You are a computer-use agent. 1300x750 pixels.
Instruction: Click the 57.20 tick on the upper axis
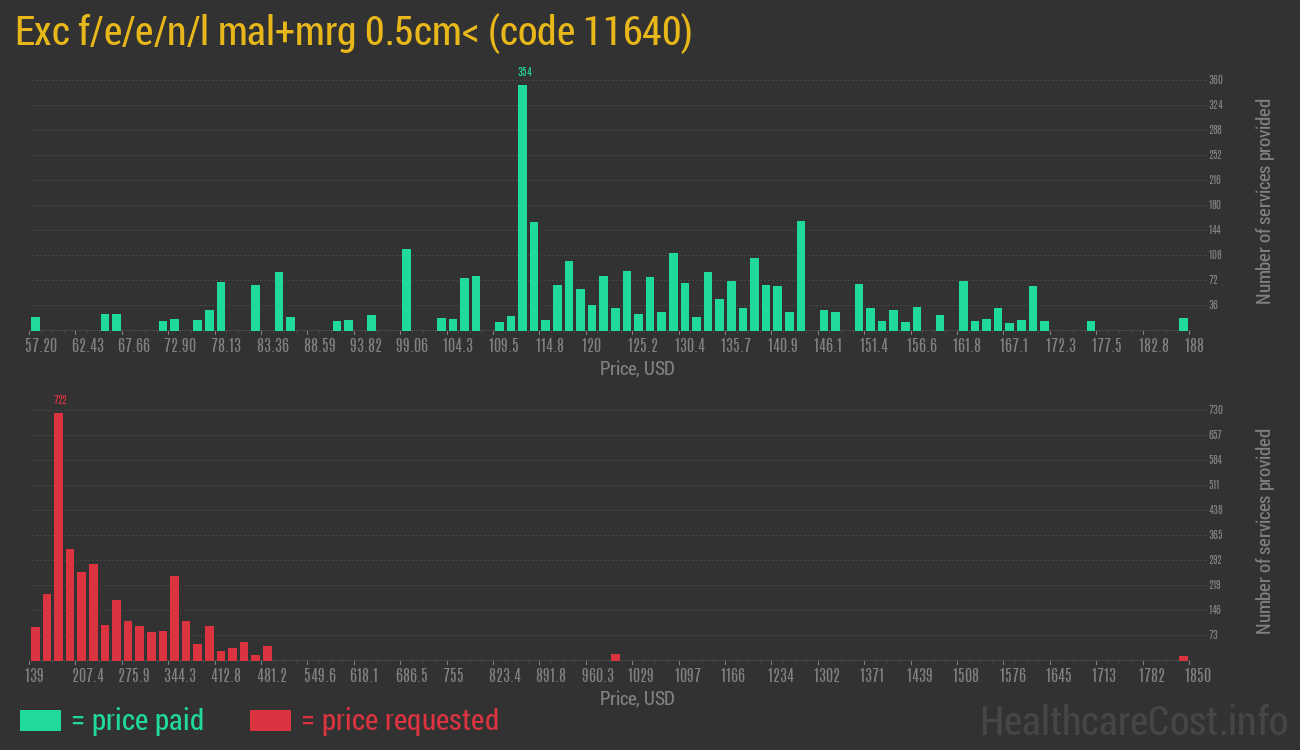pyautogui.click(x=41, y=345)
